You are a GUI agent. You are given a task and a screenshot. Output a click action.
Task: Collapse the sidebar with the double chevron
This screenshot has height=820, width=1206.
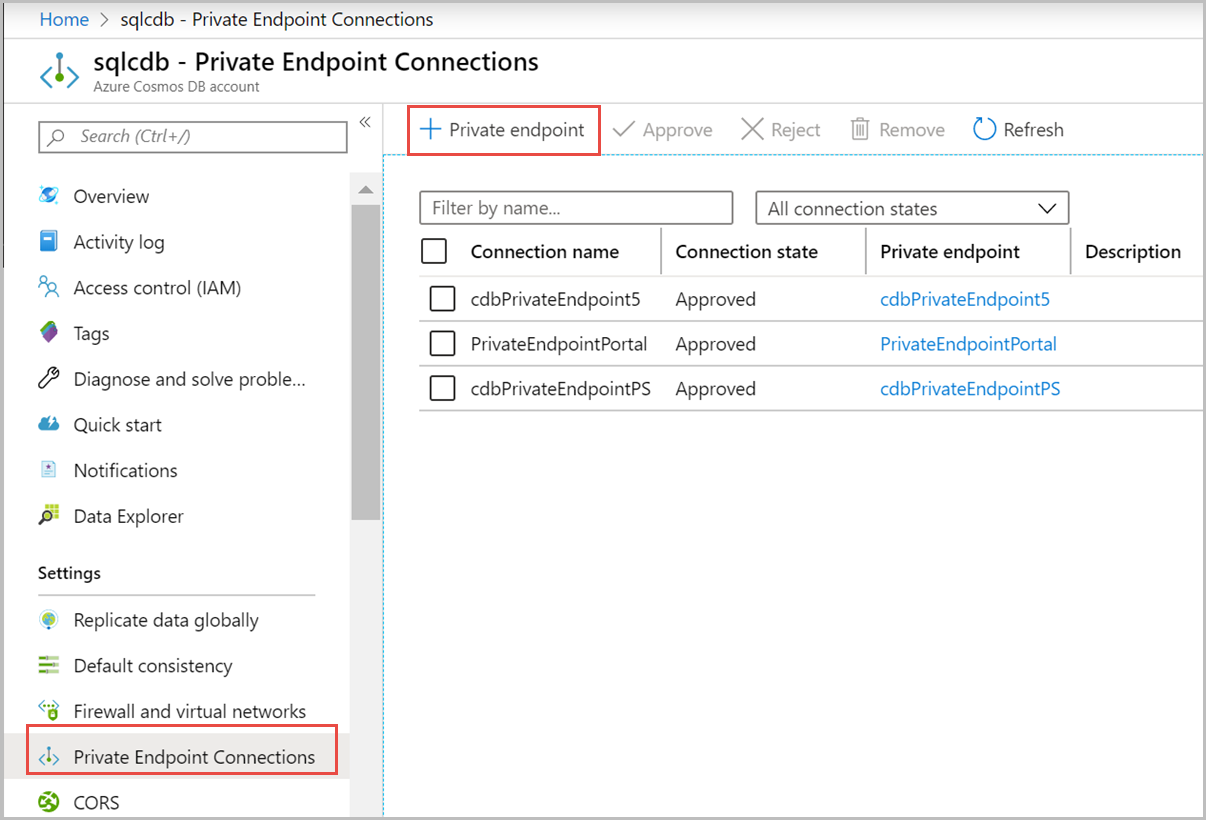click(365, 122)
